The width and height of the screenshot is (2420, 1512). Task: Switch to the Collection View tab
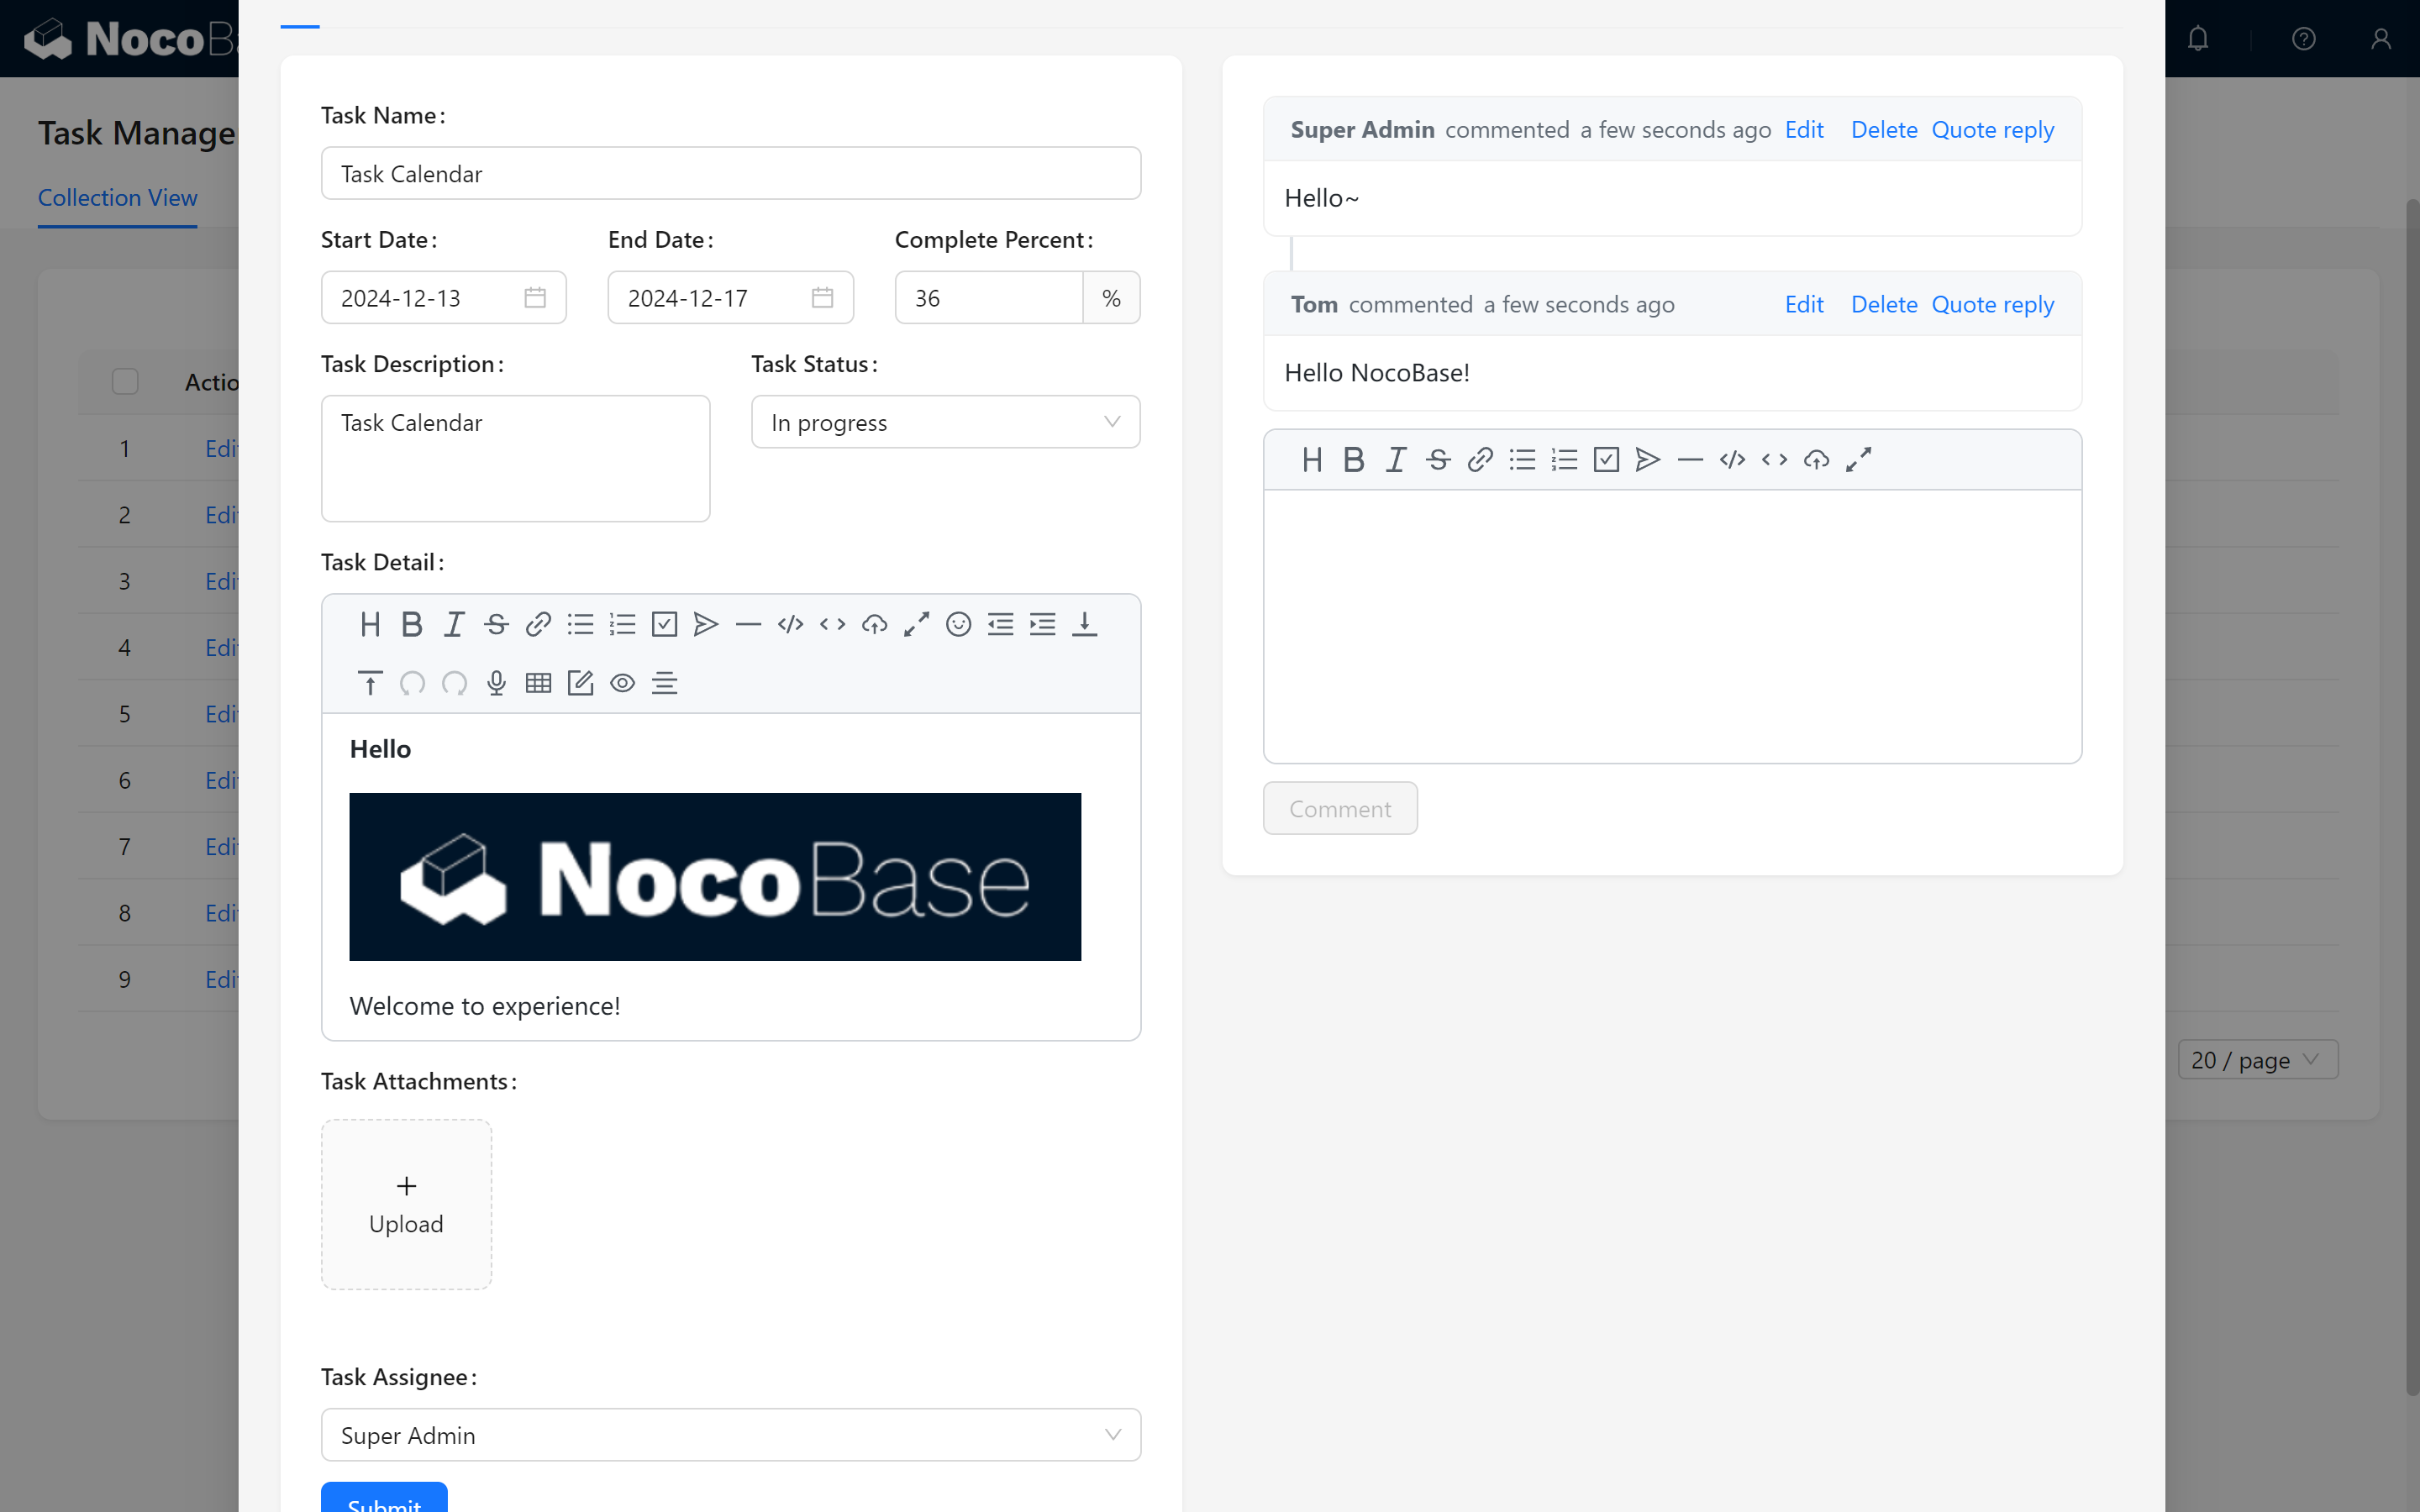(118, 198)
